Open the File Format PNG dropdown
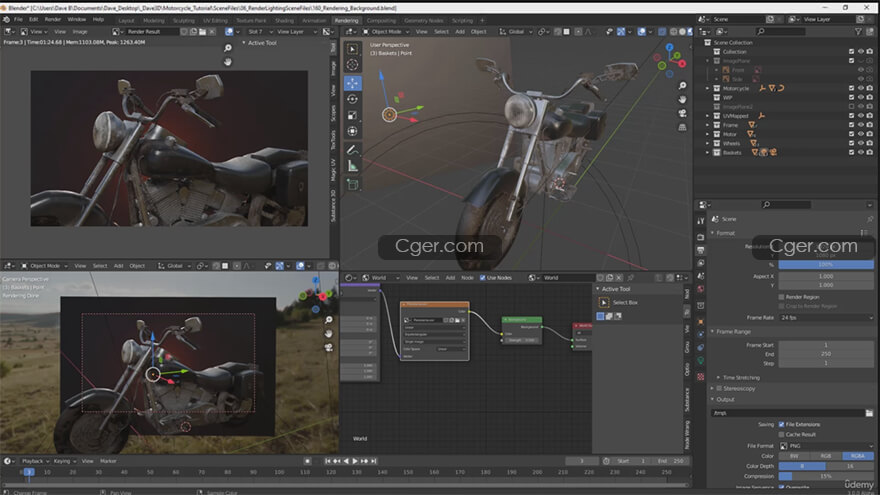 tap(826, 446)
